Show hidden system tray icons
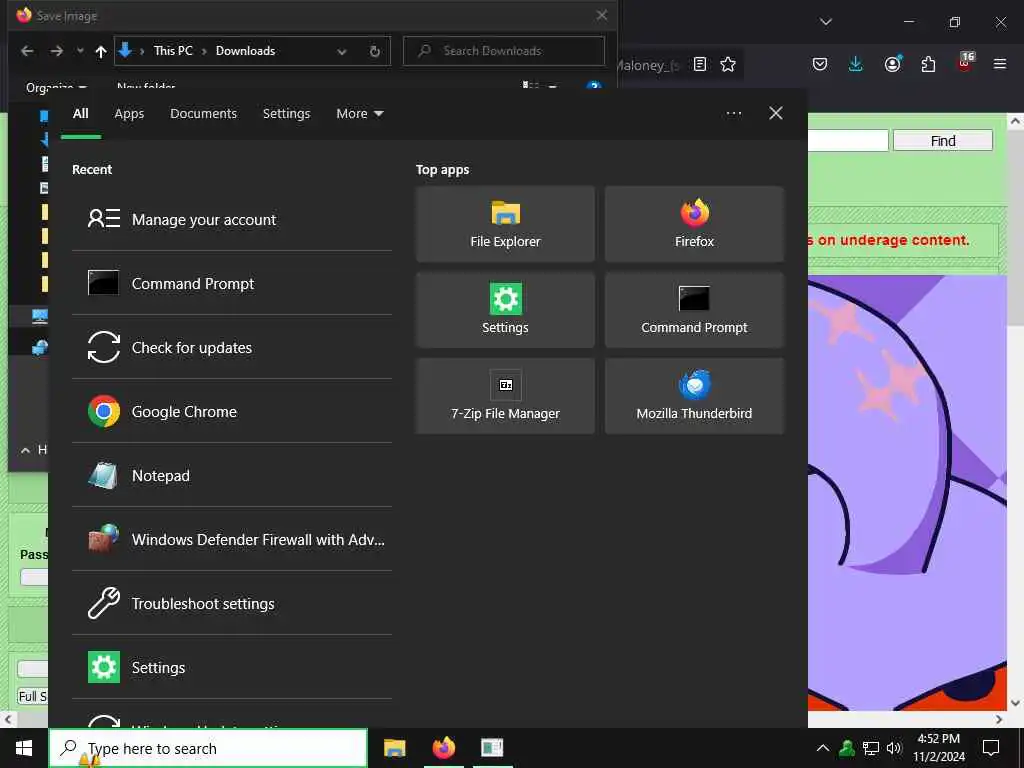Image resolution: width=1024 pixels, height=768 pixels. pyautogui.click(x=823, y=748)
